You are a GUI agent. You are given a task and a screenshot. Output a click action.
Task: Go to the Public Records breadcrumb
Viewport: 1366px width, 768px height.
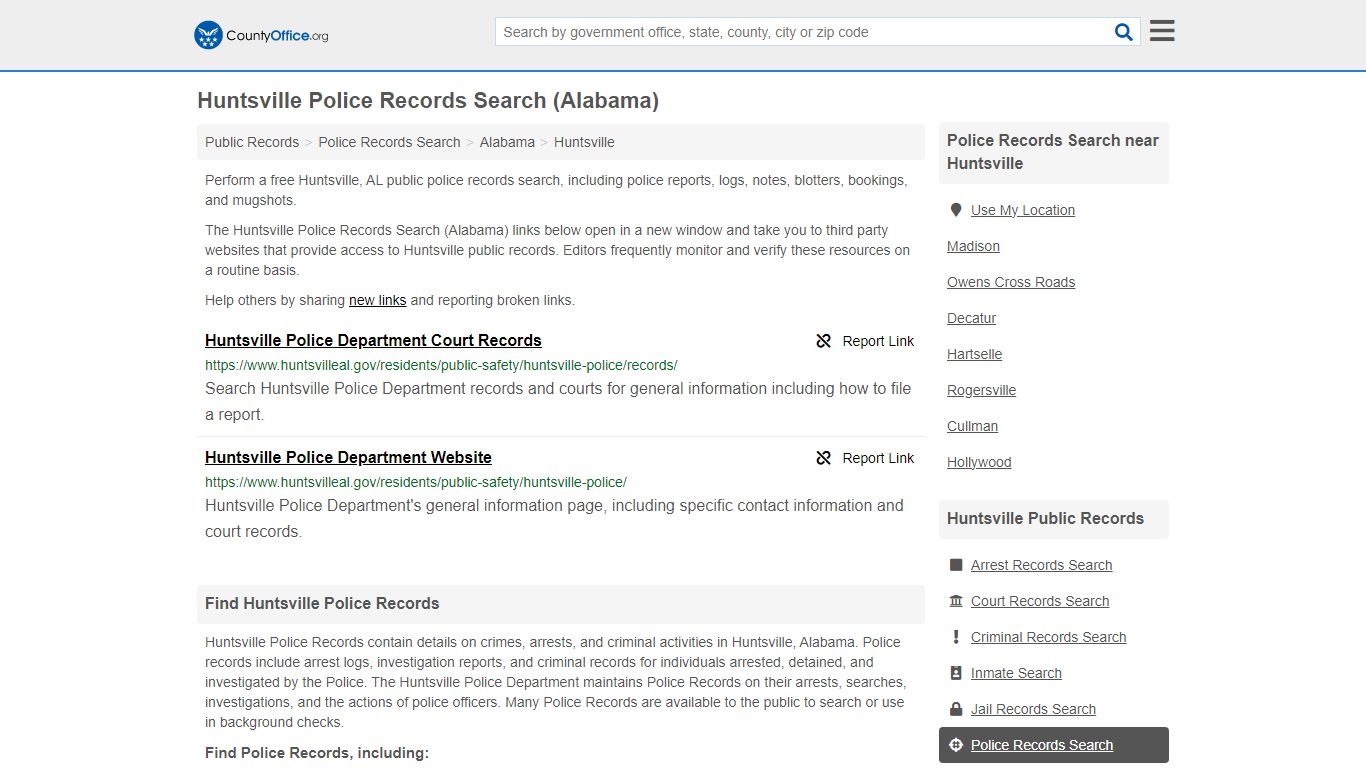coord(252,142)
